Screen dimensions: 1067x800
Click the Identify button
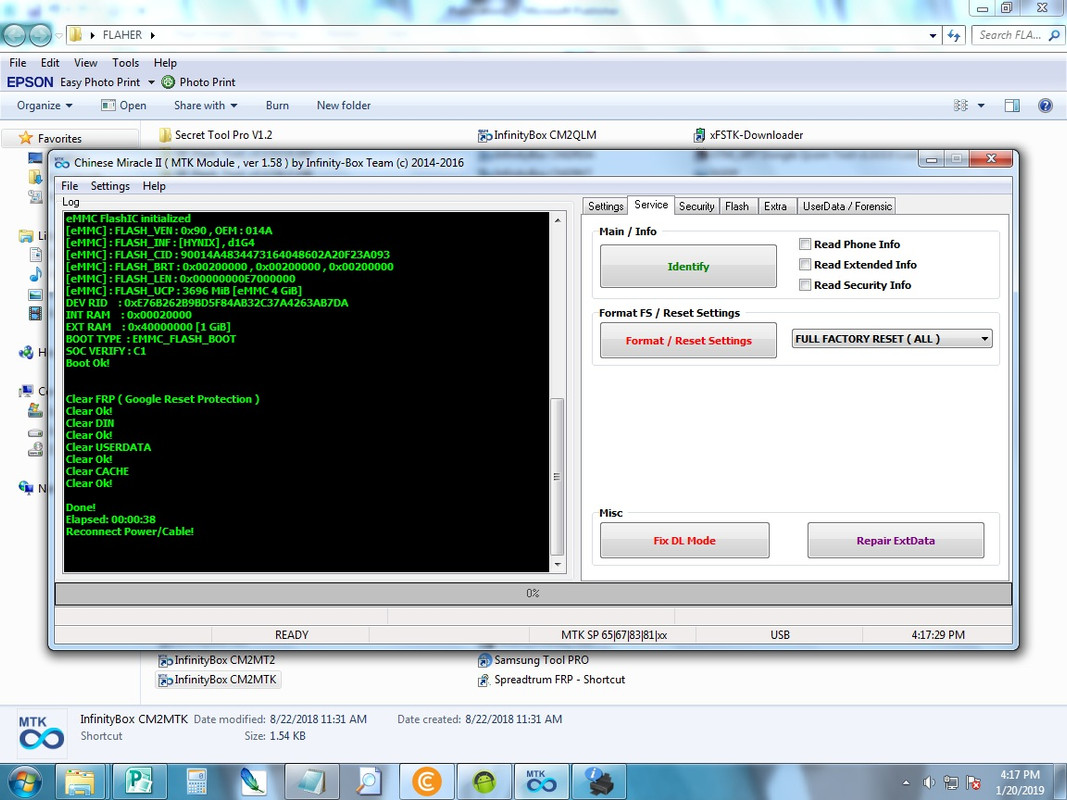[688, 266]
